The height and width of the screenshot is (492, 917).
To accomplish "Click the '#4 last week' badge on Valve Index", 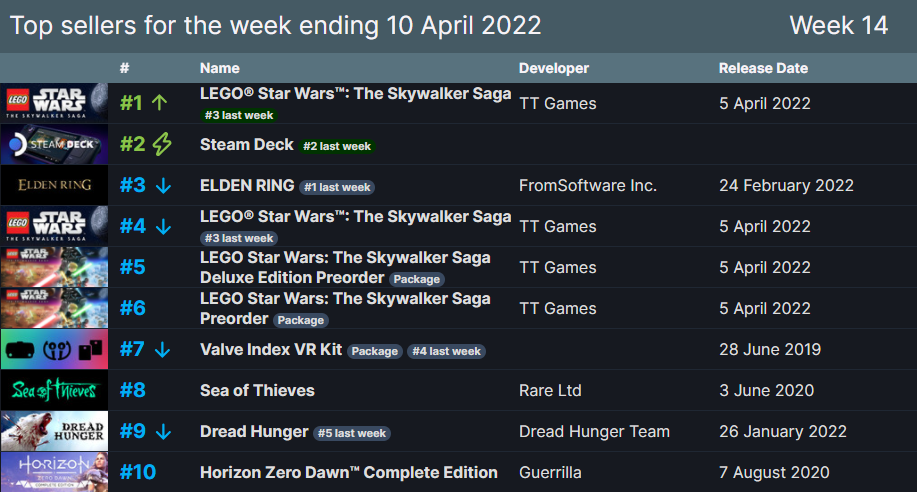I will point(446,351).
